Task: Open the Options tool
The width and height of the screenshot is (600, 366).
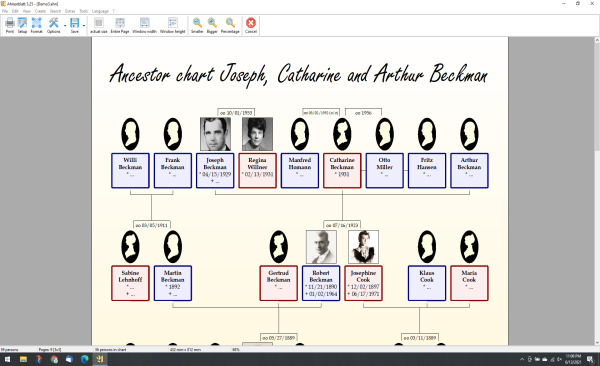Action: [x=54, y=25]
